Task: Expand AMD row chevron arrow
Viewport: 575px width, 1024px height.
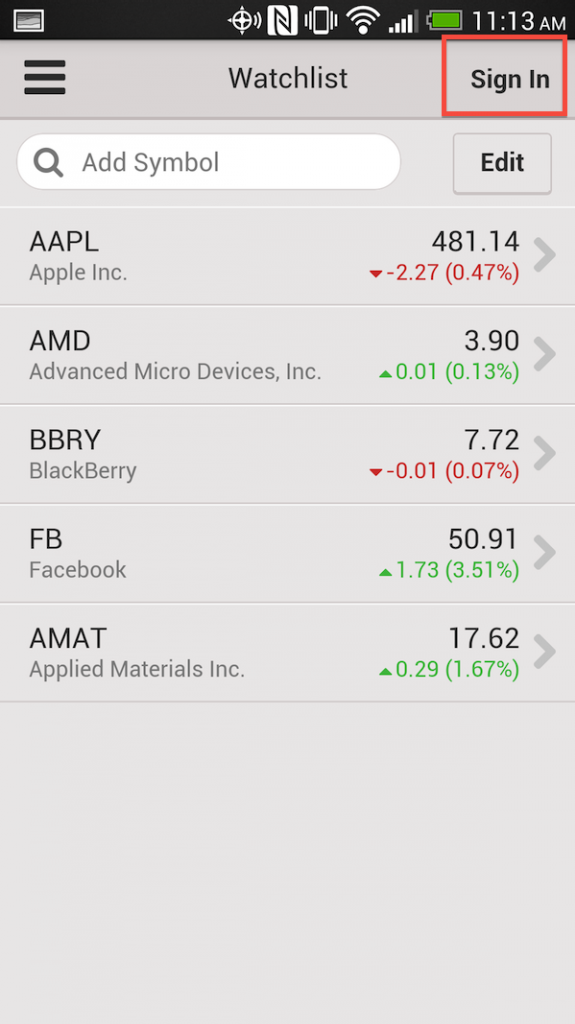Action: coord(544,354)
